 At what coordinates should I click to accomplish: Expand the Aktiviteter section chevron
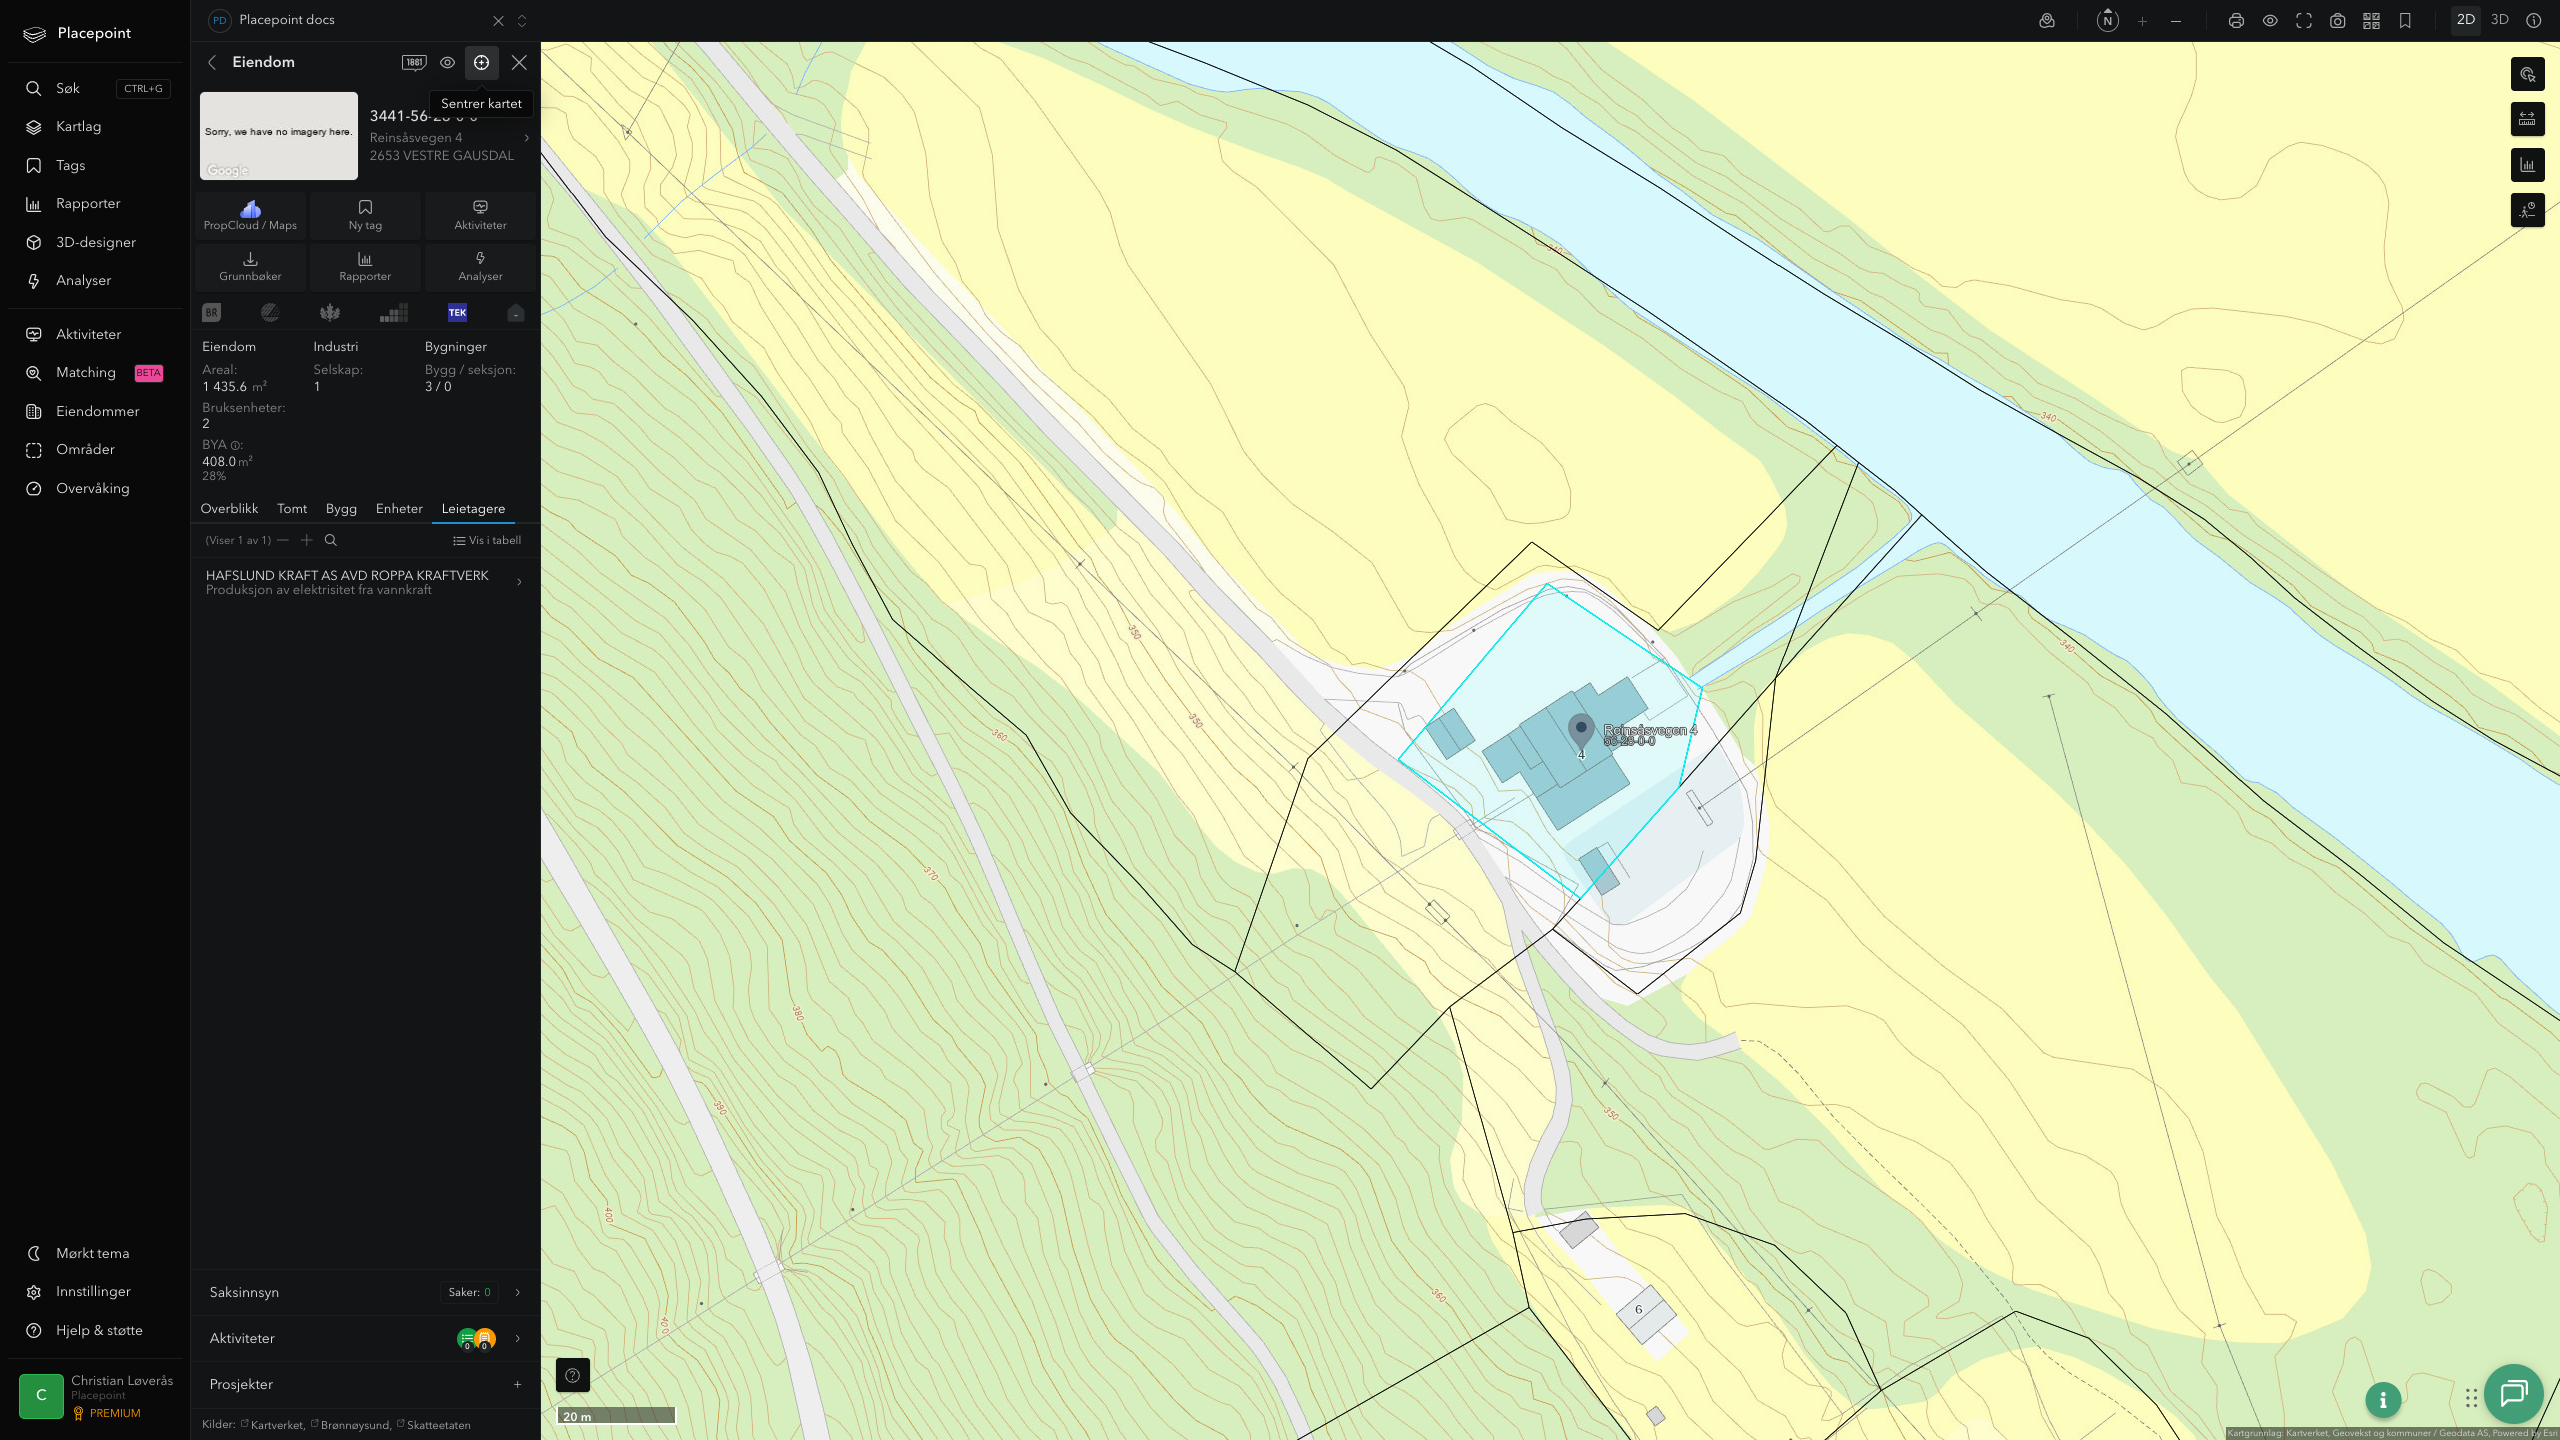tap(517, 1338)
